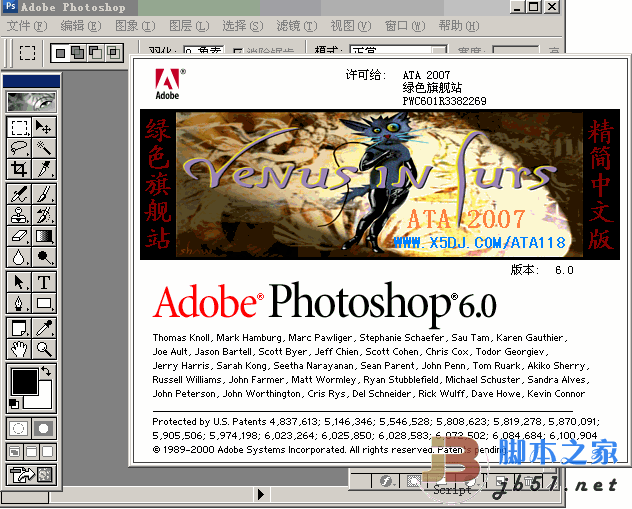
Task: Select the Zoom tool
Action: pyautogui.click(x=44, y=349)
